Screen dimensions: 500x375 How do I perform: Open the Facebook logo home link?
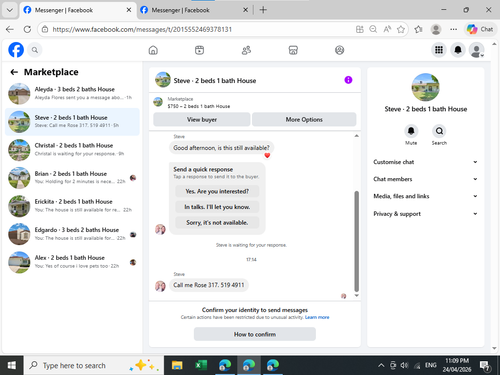16,50
